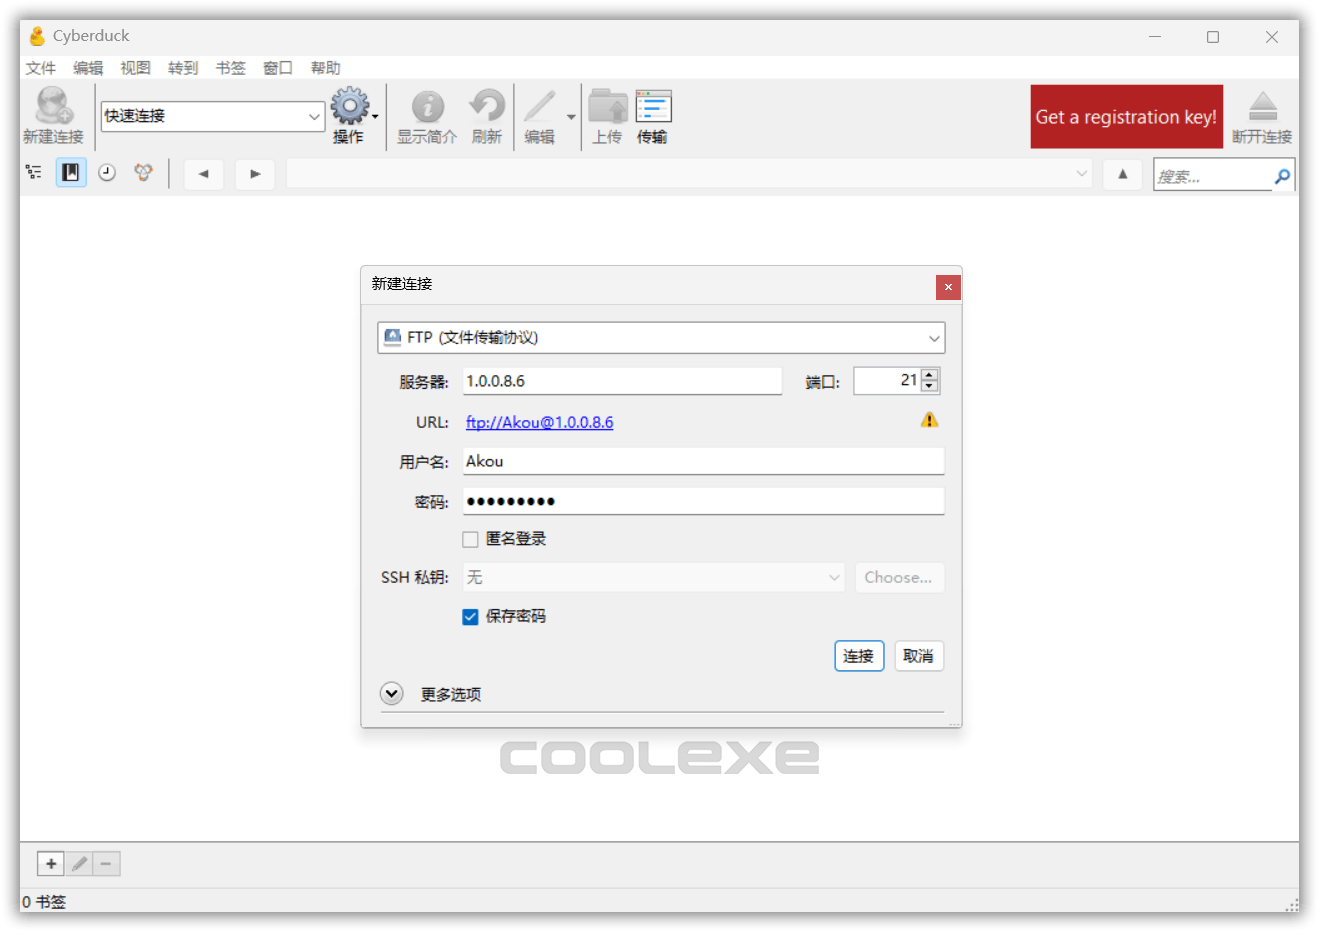Viewport: 1319px width, 932px height.
Task: Expand the 更多选项 more options section
Action: pos(391,693)
